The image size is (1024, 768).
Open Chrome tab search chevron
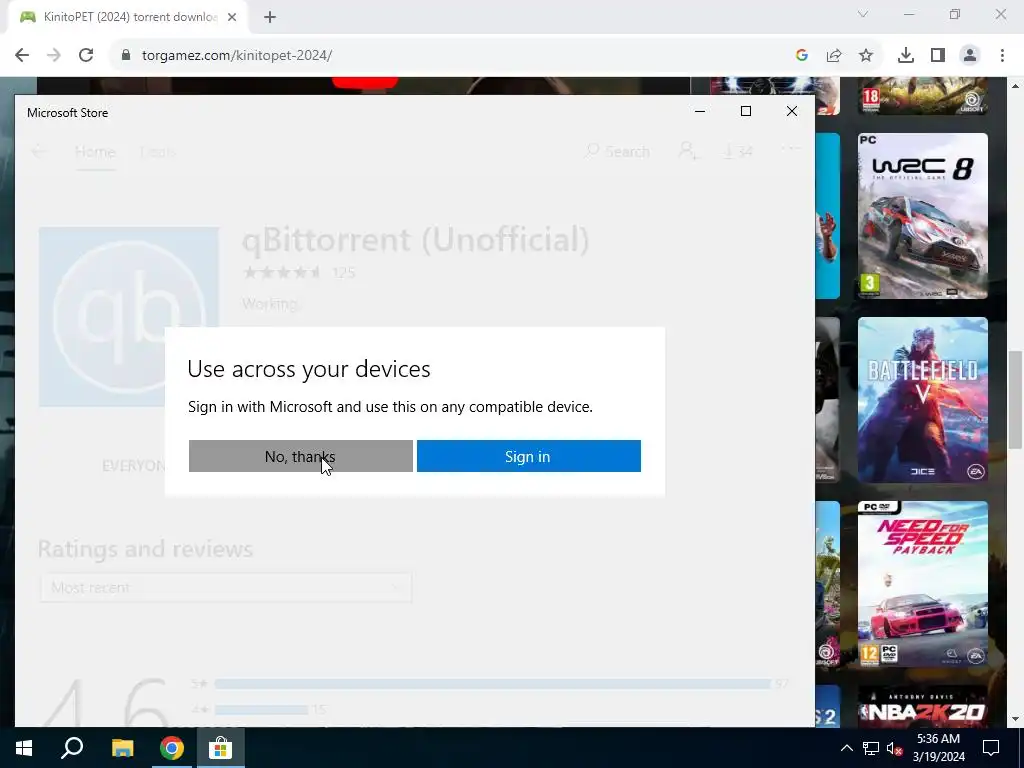863,14
